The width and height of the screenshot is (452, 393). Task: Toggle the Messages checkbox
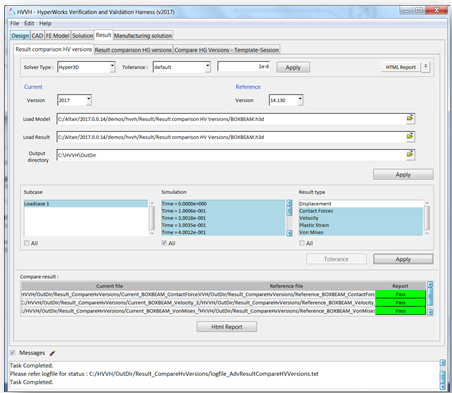pyautogui.click(x=13, y=353)
